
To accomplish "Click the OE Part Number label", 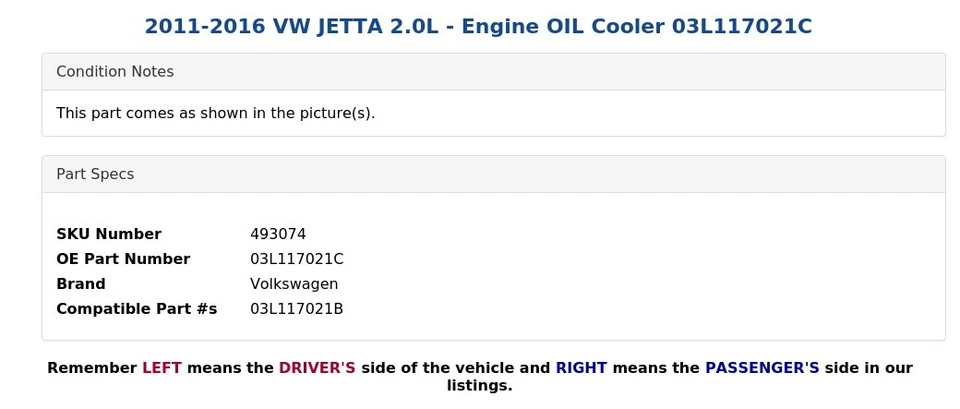I will tap(123, 259).
